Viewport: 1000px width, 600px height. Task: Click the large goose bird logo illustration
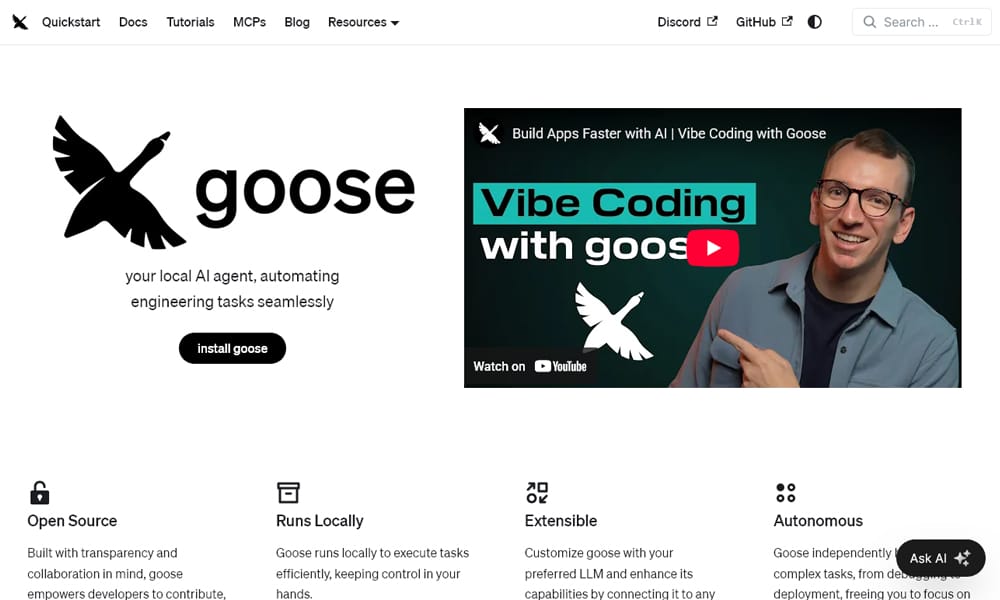(120, 183)
